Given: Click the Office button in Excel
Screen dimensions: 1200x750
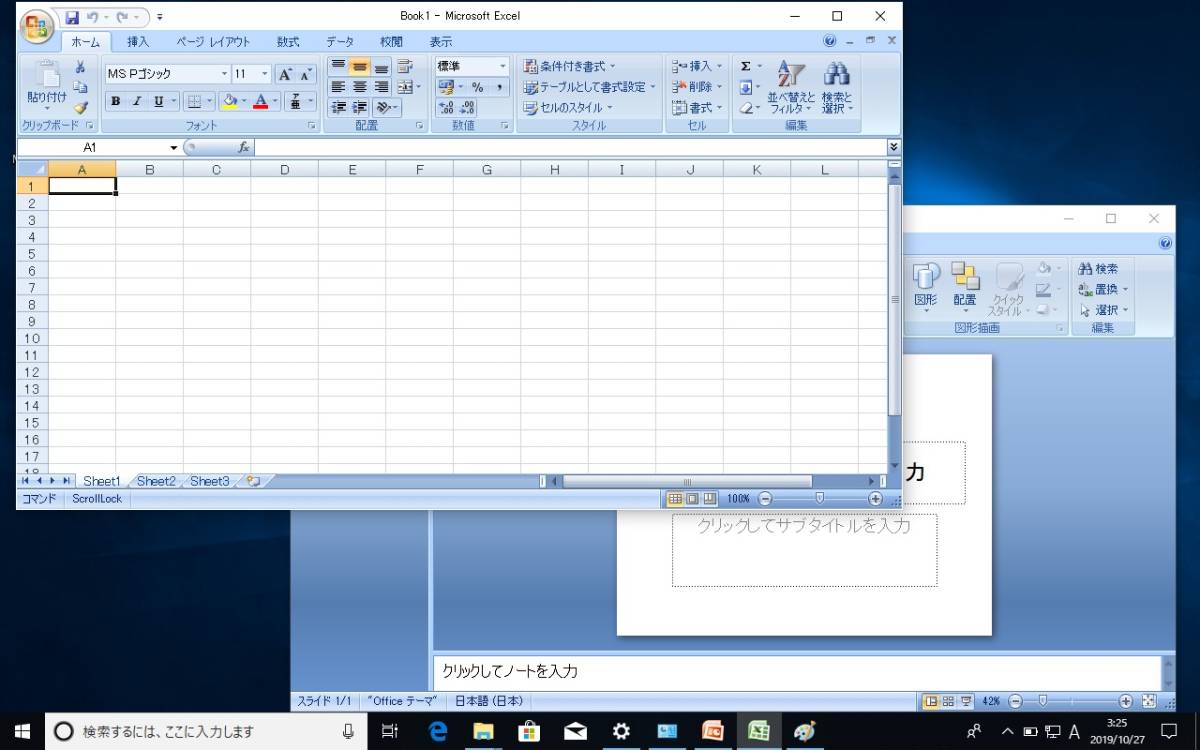Looking at the screenshot, I should click(x=35, y=26).
